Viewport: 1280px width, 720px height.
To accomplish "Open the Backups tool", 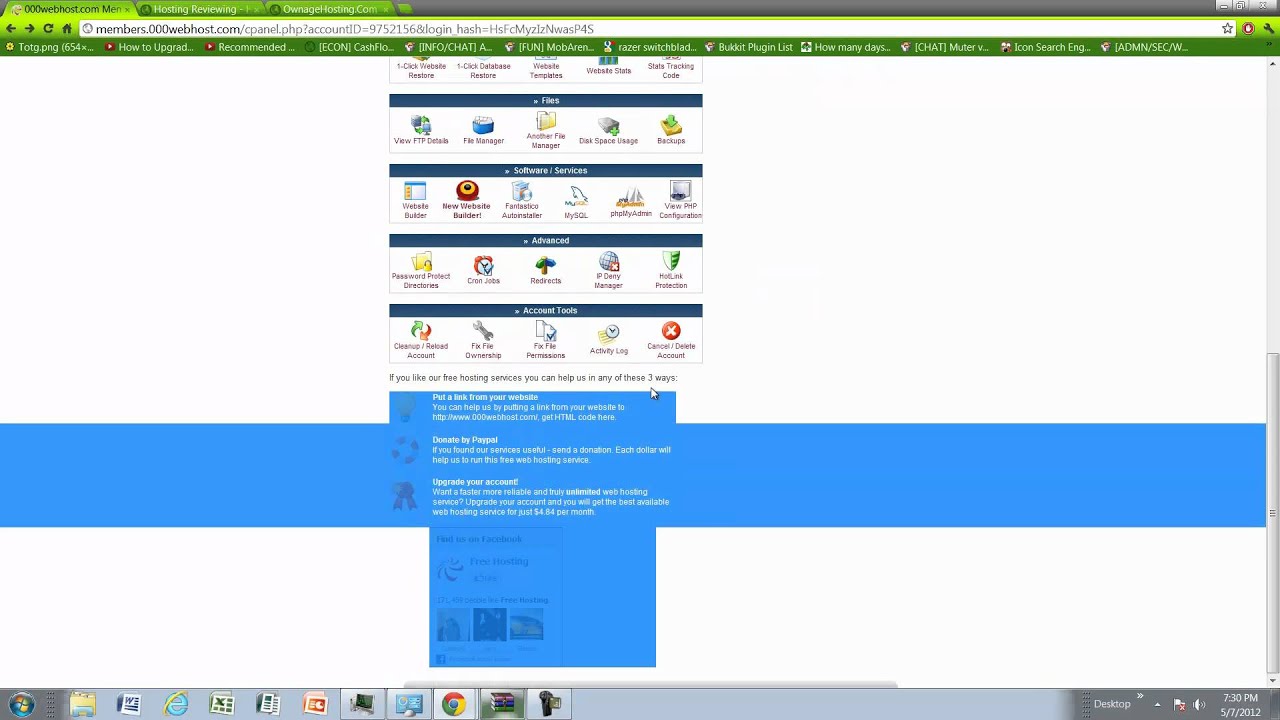I will (x=671, y=131).
